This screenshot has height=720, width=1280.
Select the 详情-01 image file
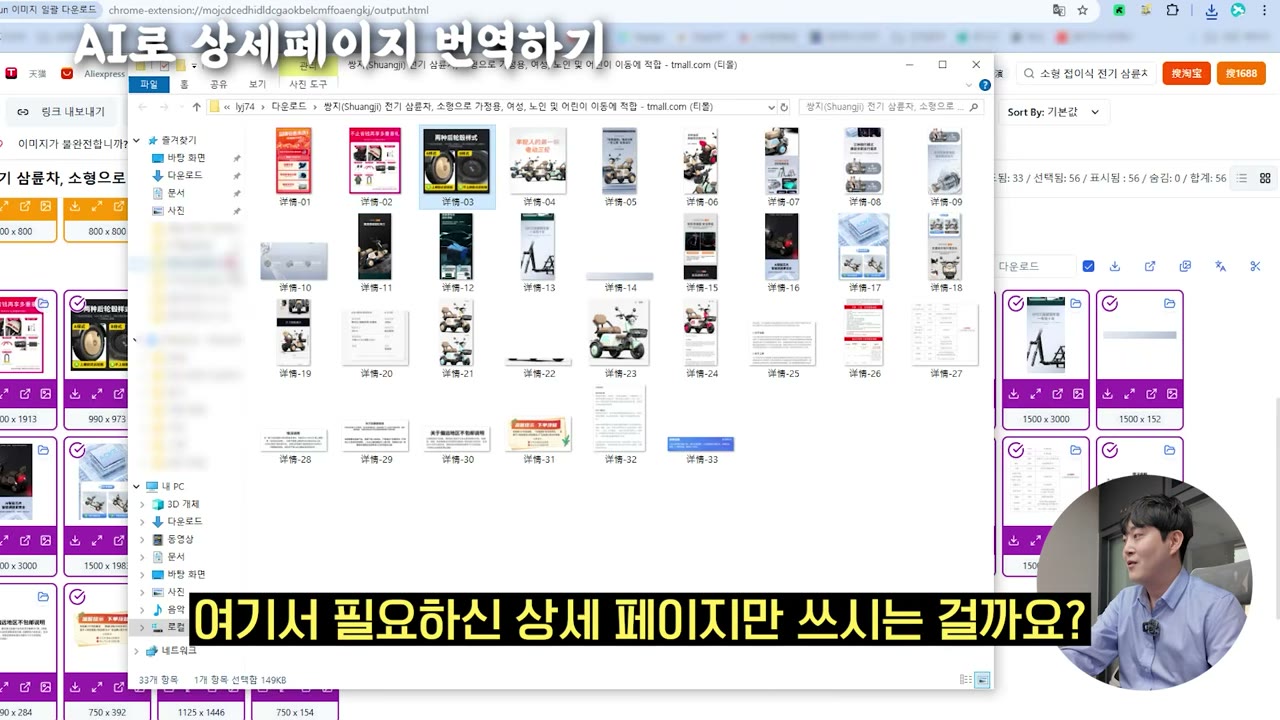(294, 167)
